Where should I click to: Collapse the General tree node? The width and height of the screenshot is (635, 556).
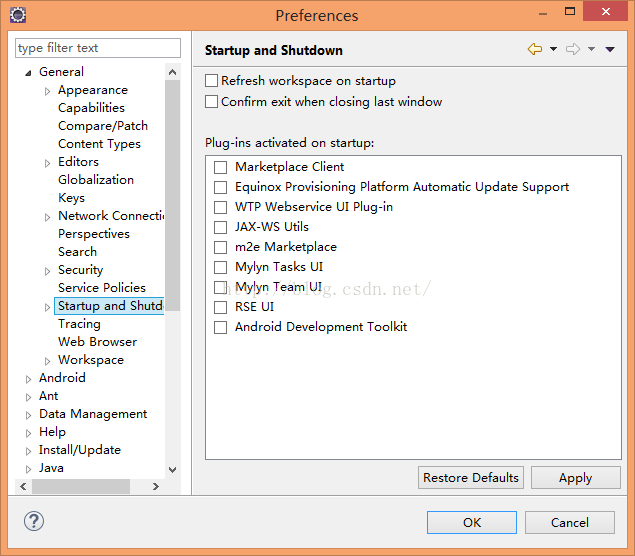(x=28, y=73)
